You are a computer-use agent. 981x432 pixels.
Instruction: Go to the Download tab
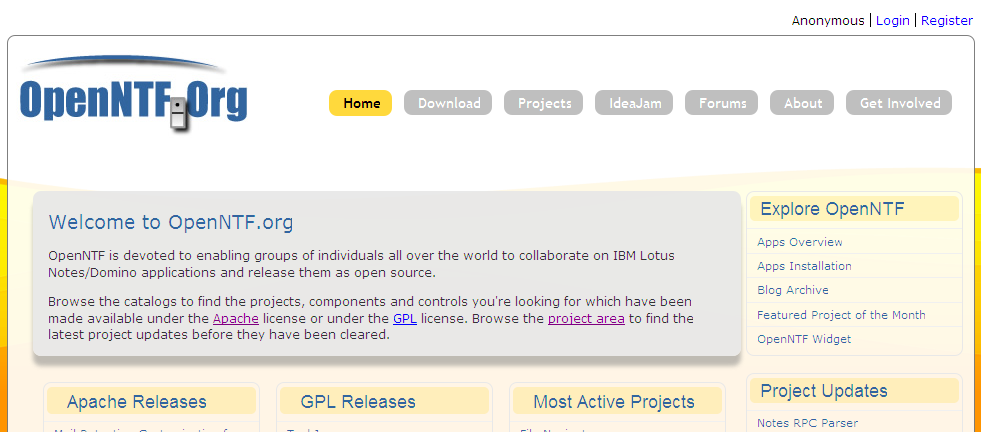[x=448, y=103]
